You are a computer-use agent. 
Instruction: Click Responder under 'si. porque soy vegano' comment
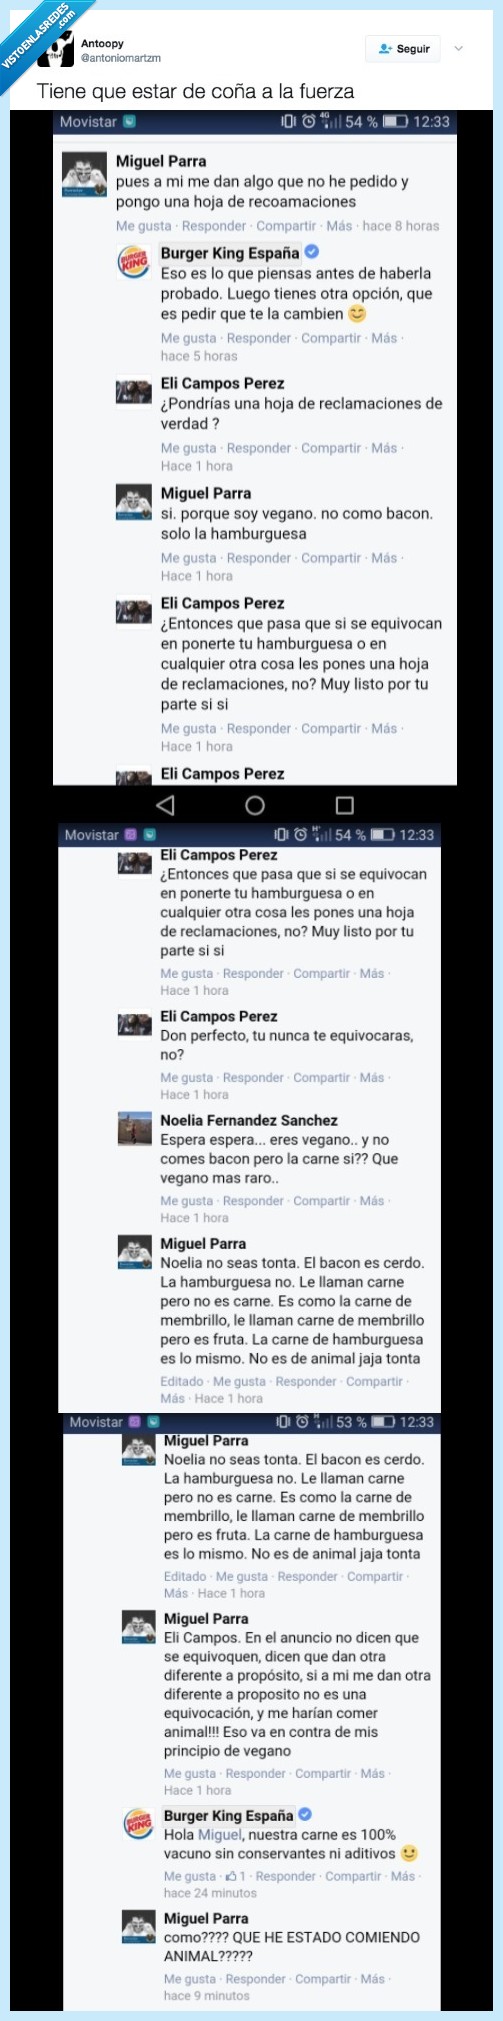pos(259,558)
